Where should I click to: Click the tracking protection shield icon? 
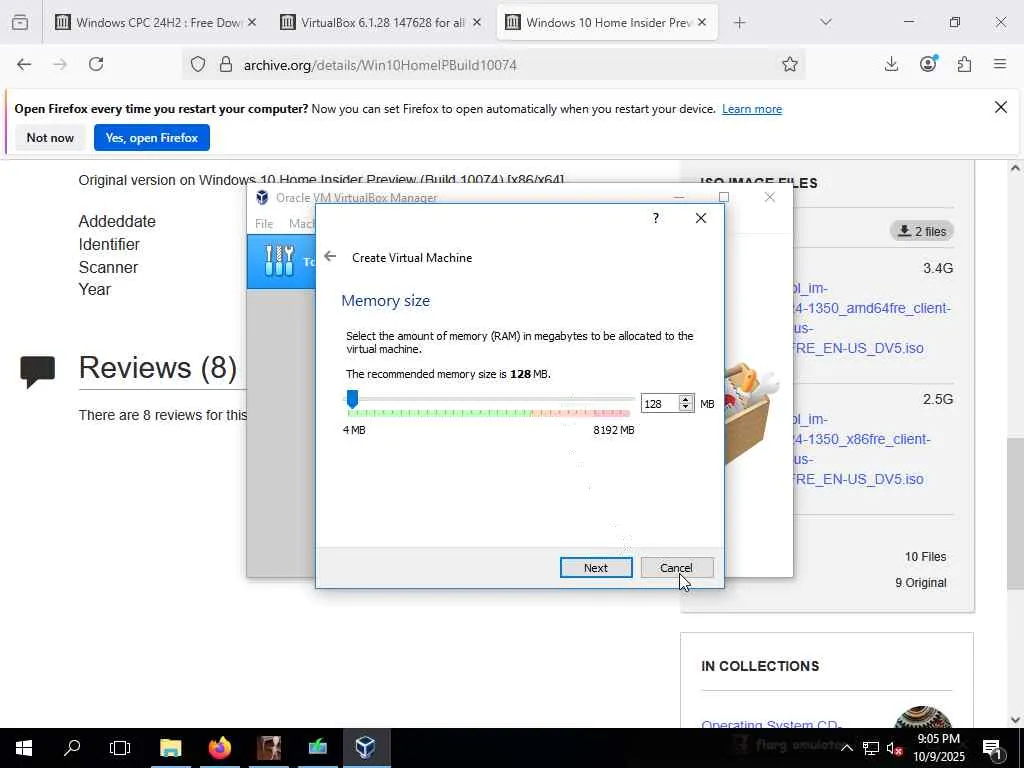coord(198,65)
